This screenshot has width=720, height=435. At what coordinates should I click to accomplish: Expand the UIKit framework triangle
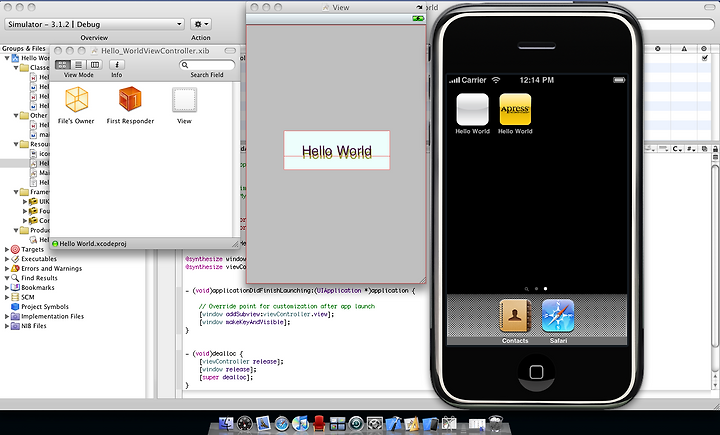25,201
